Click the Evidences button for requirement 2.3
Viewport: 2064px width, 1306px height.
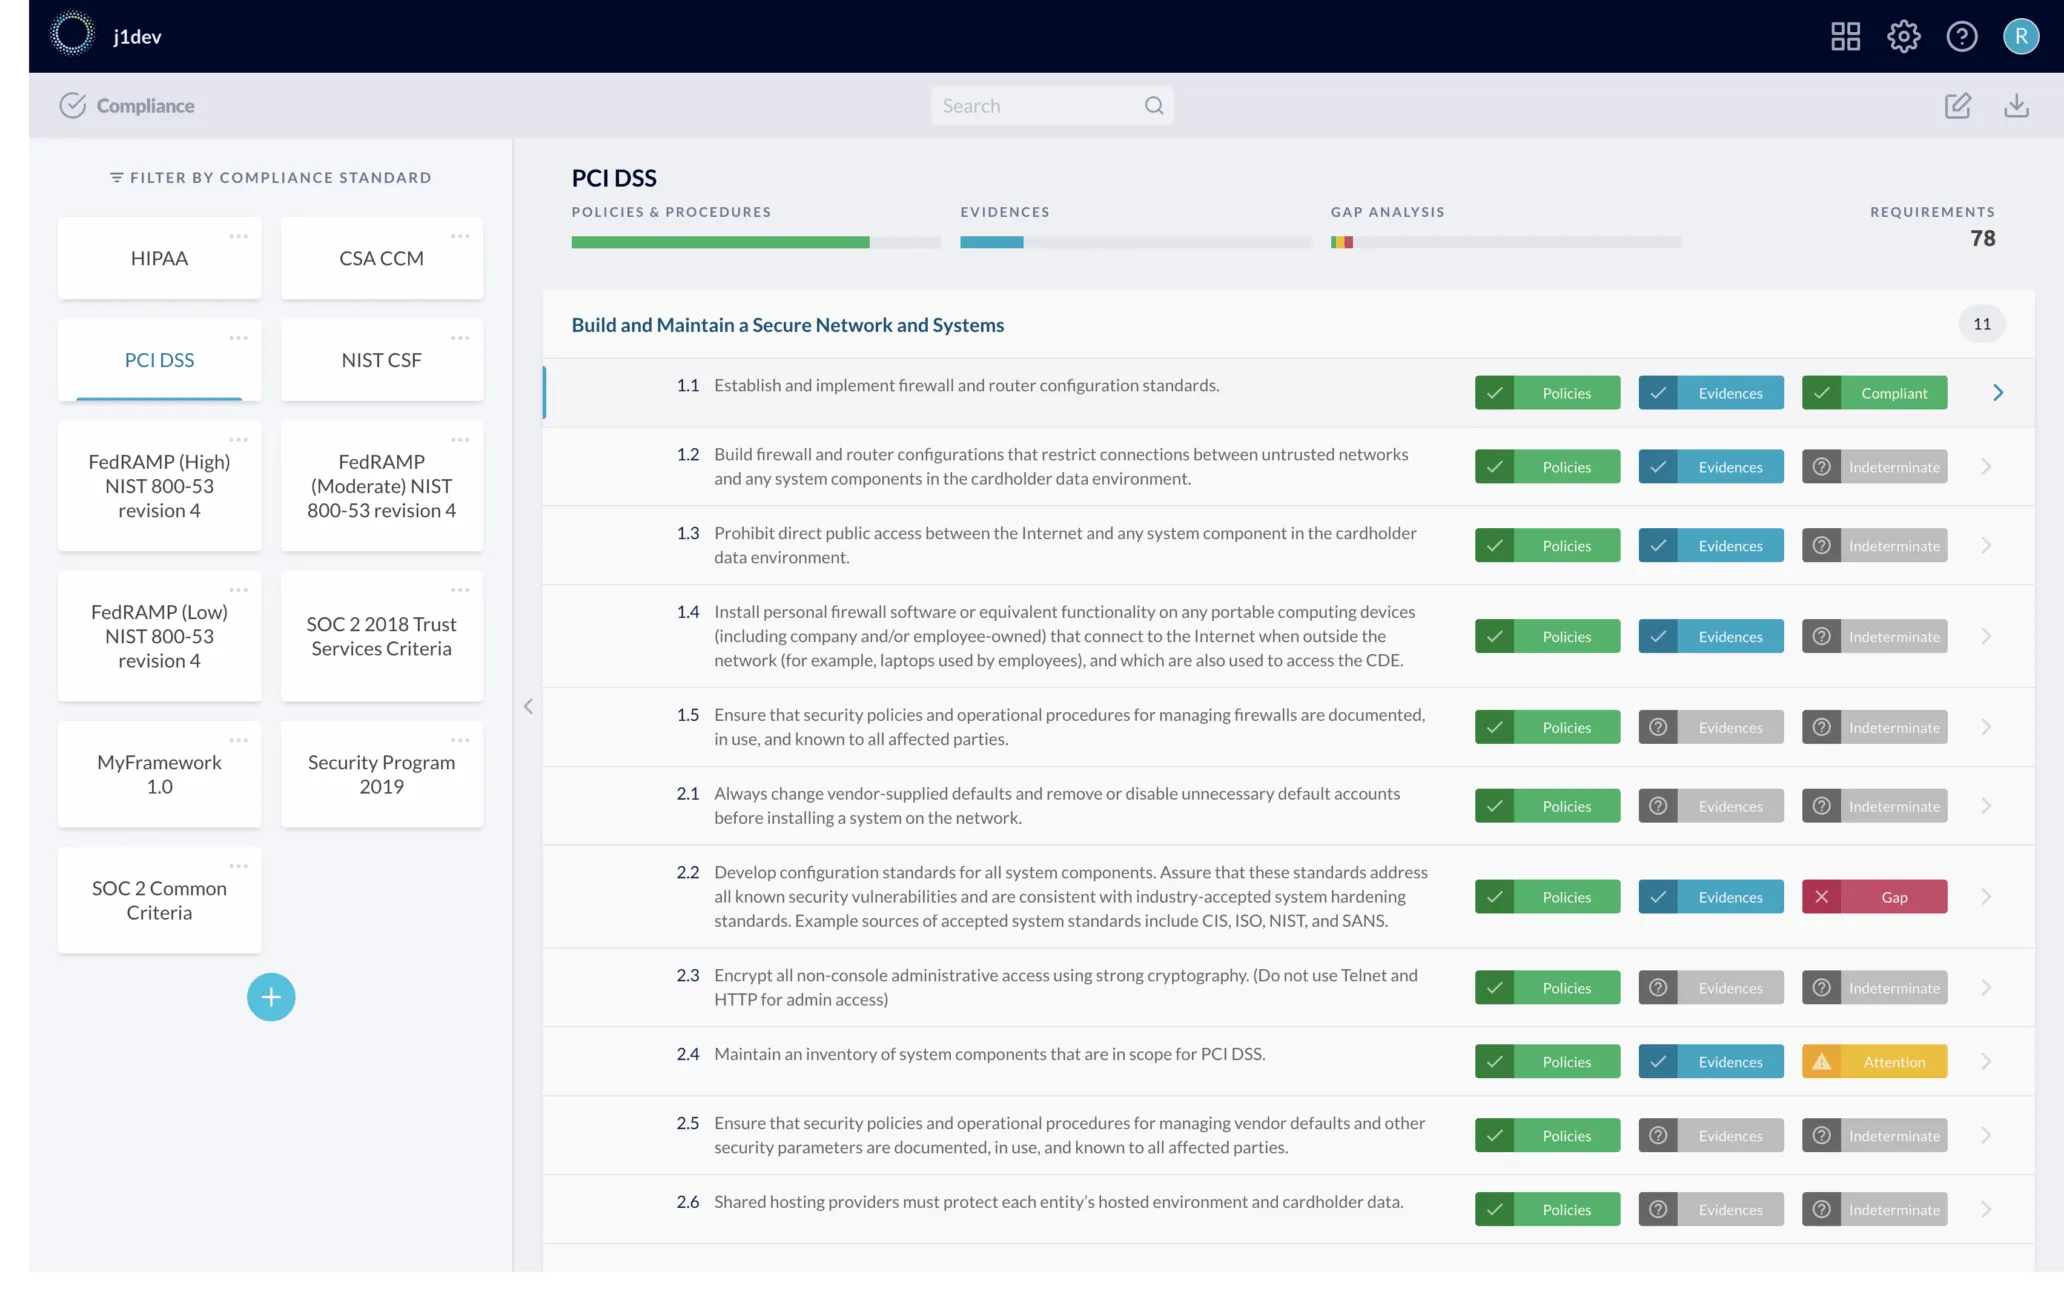click(x=1710, y=987)
